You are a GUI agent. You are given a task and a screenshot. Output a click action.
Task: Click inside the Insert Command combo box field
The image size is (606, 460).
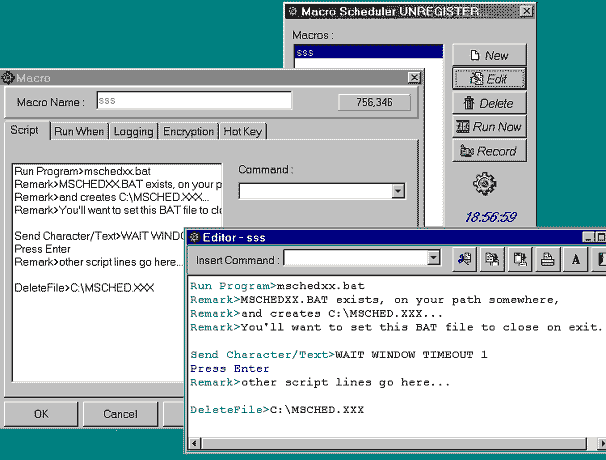point(355,257)
